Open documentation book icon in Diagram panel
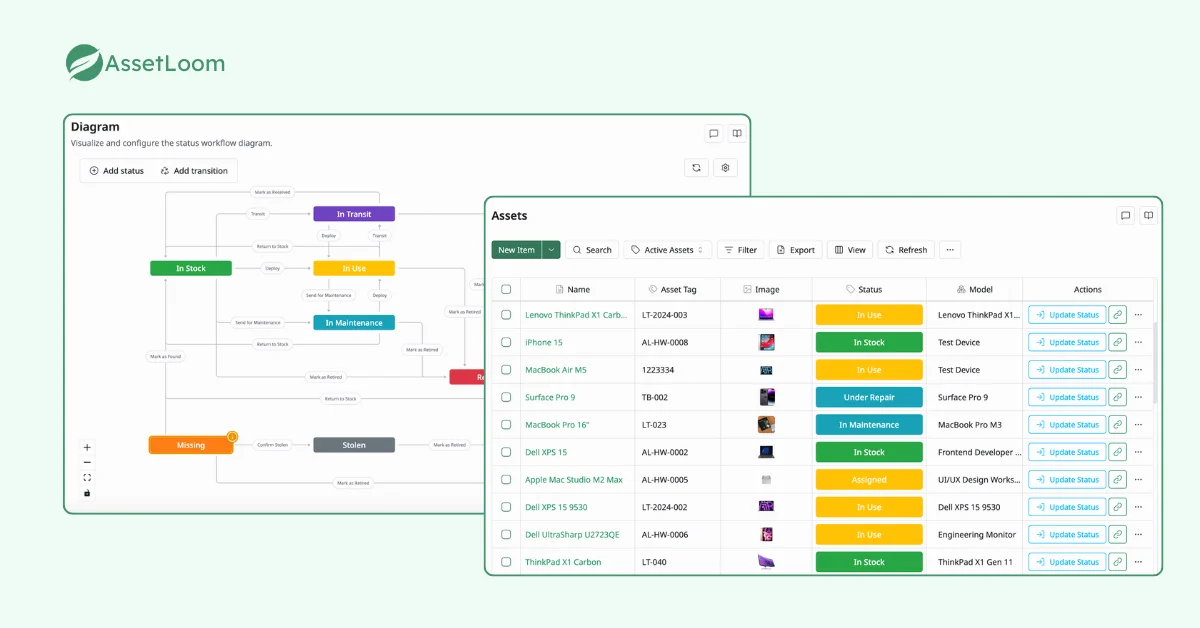Viewport: 1200px width, 628px height. coord(737,133)
